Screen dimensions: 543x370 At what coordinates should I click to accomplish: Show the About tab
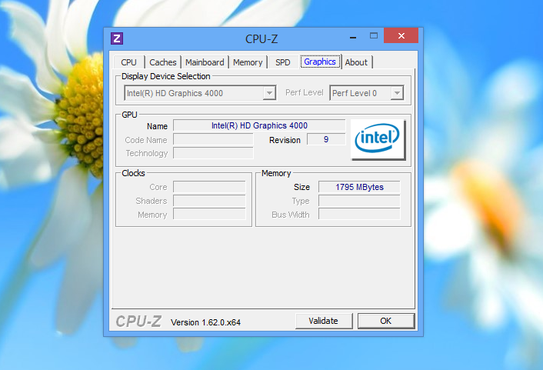pos(356,62)
